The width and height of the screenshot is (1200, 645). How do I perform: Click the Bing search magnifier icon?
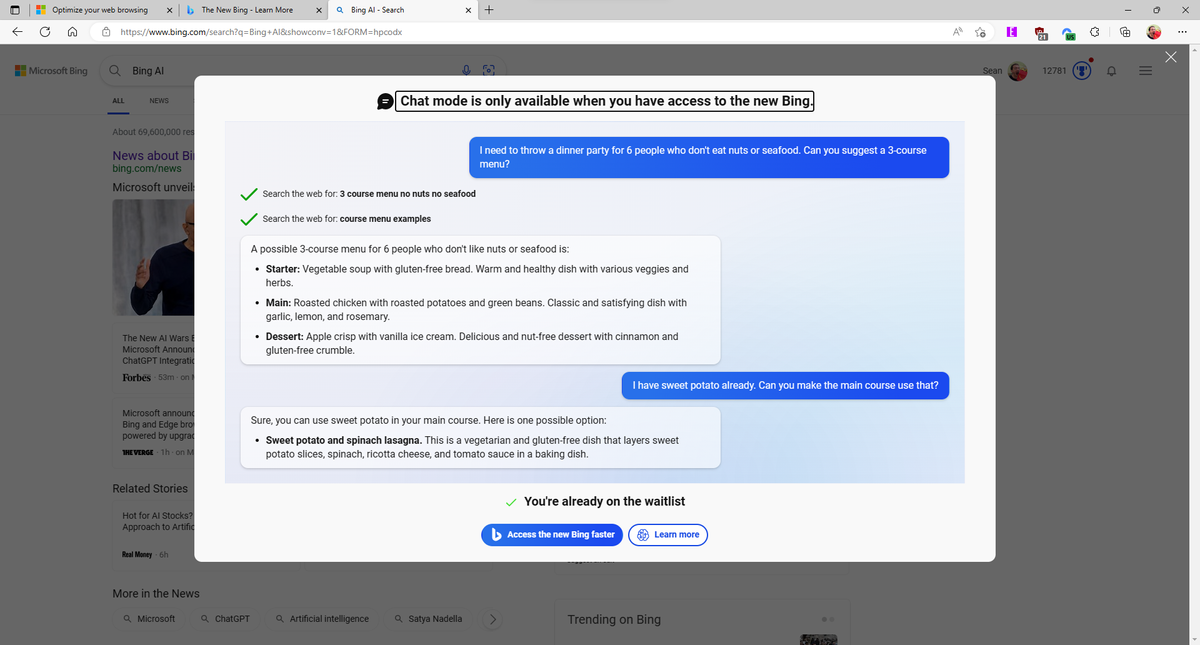click(116, 71)
